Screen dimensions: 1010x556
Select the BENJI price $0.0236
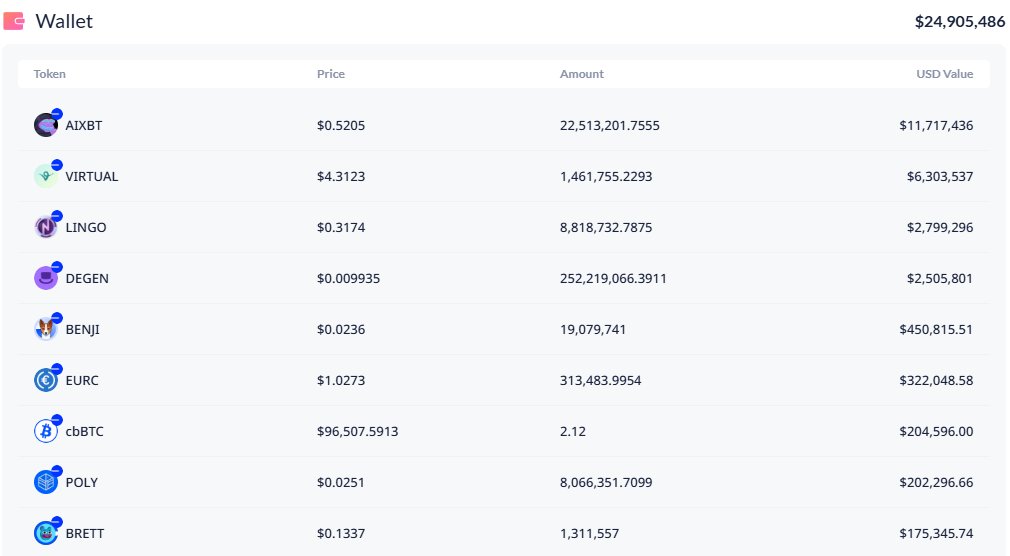(341, 329)
